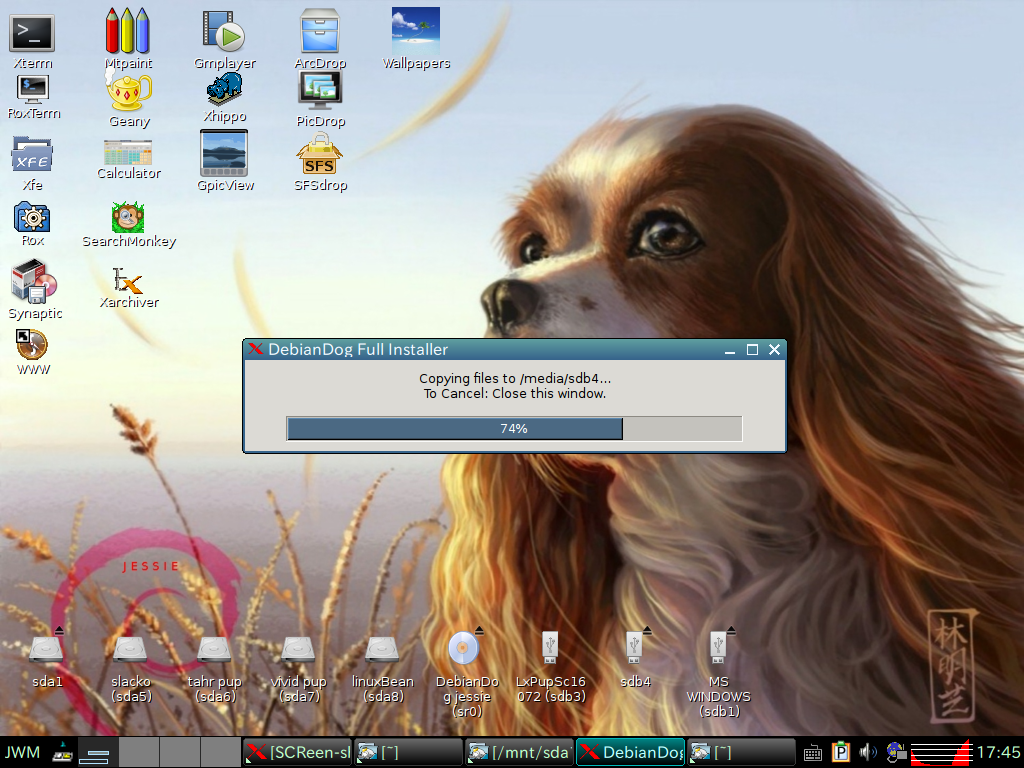Click the Xhippo desktop icon
1024x768 pixels.
pyautogui.click(x=225, y=89)
